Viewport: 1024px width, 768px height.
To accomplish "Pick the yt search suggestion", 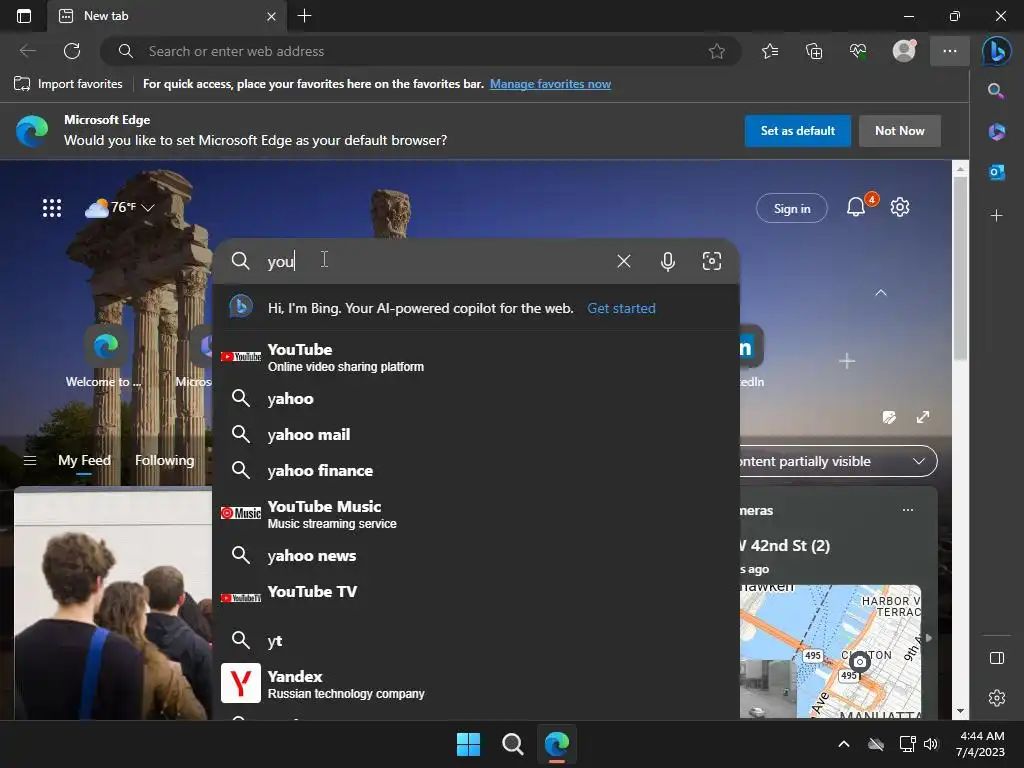I will coord(476,640).
